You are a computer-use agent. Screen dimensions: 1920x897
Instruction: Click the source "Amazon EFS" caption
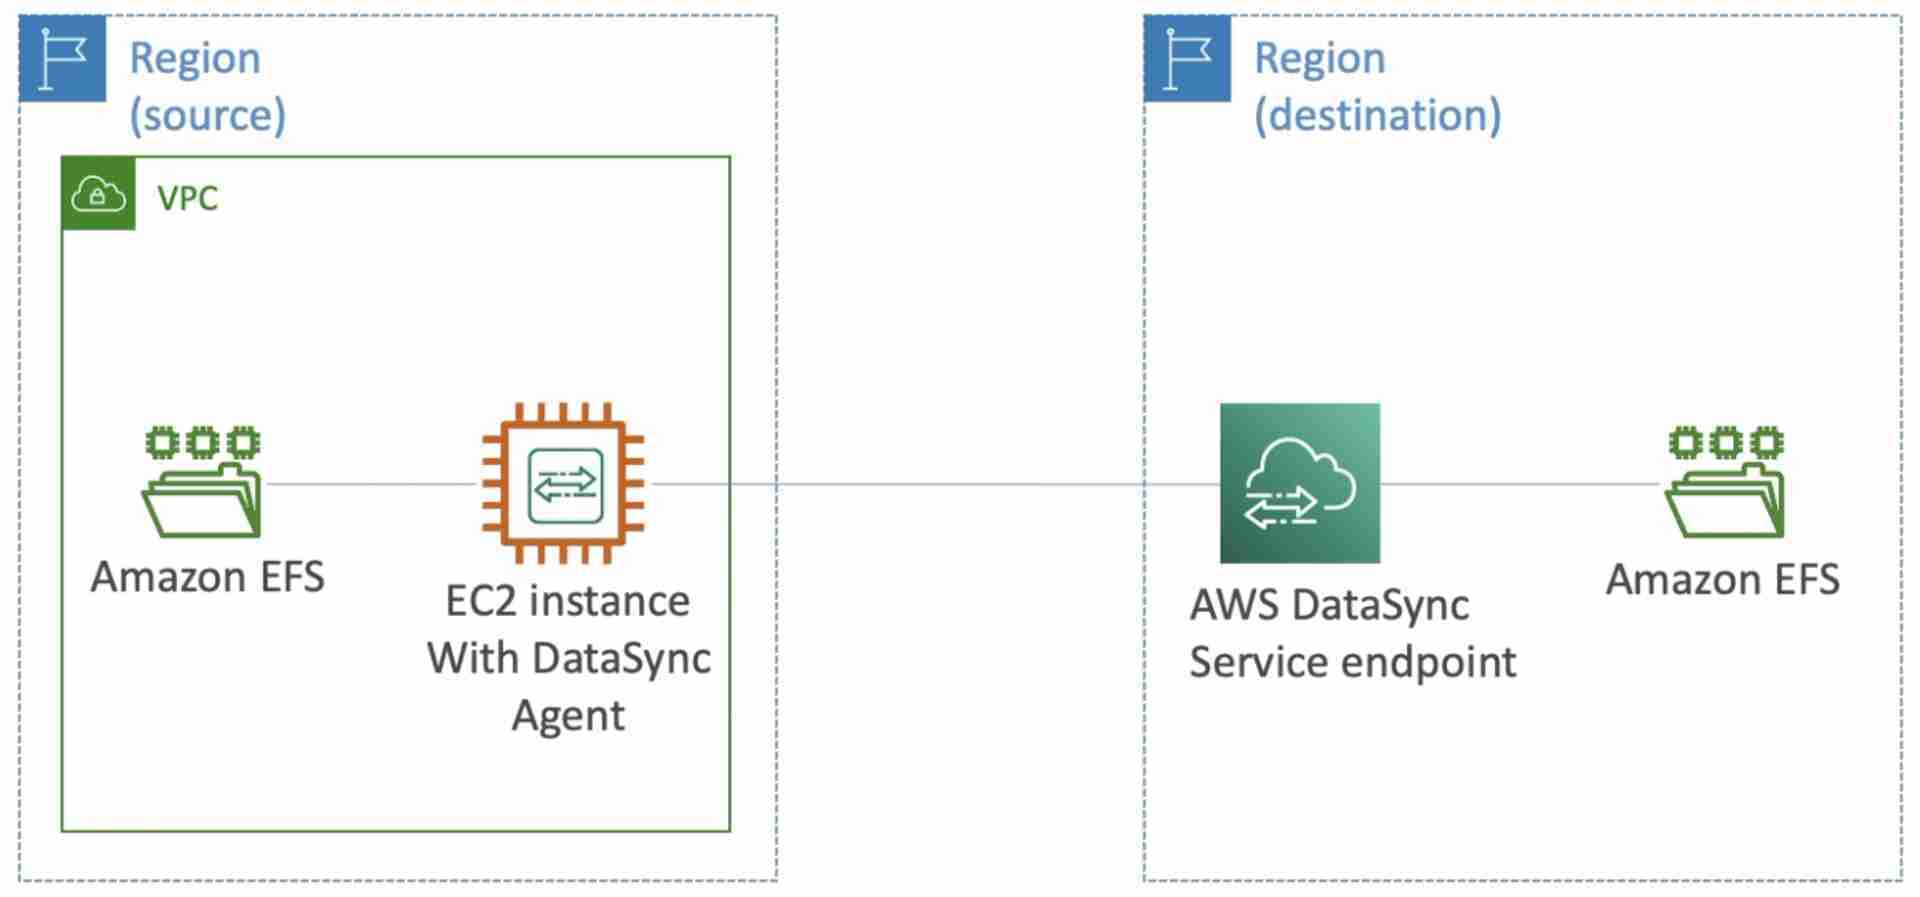pyautogui.click(x=208, y=577)
